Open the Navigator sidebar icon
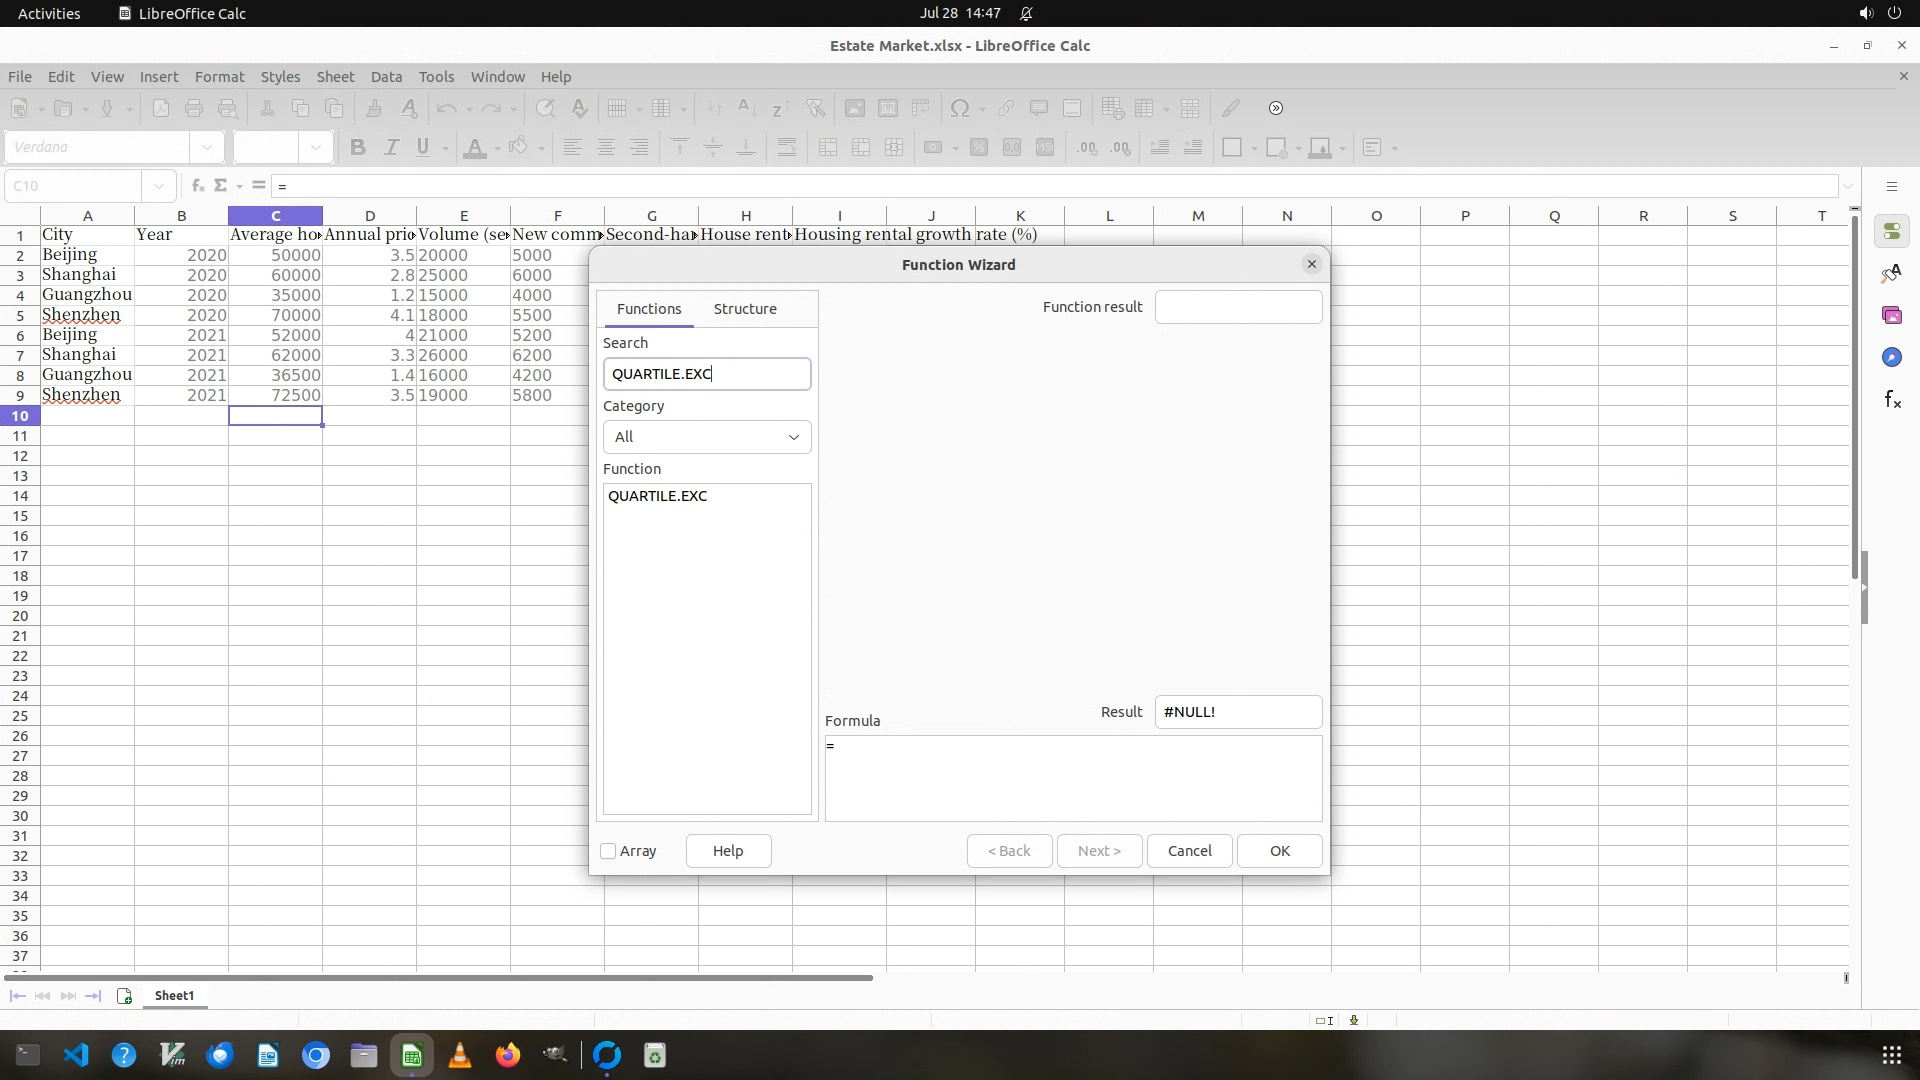 1892,358
